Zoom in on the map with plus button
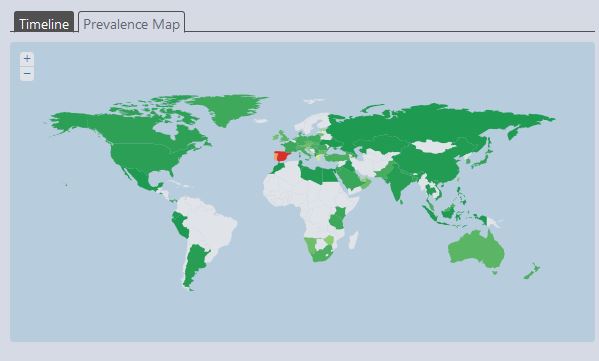This screenshot has height=361, width=599. [27, 59]
